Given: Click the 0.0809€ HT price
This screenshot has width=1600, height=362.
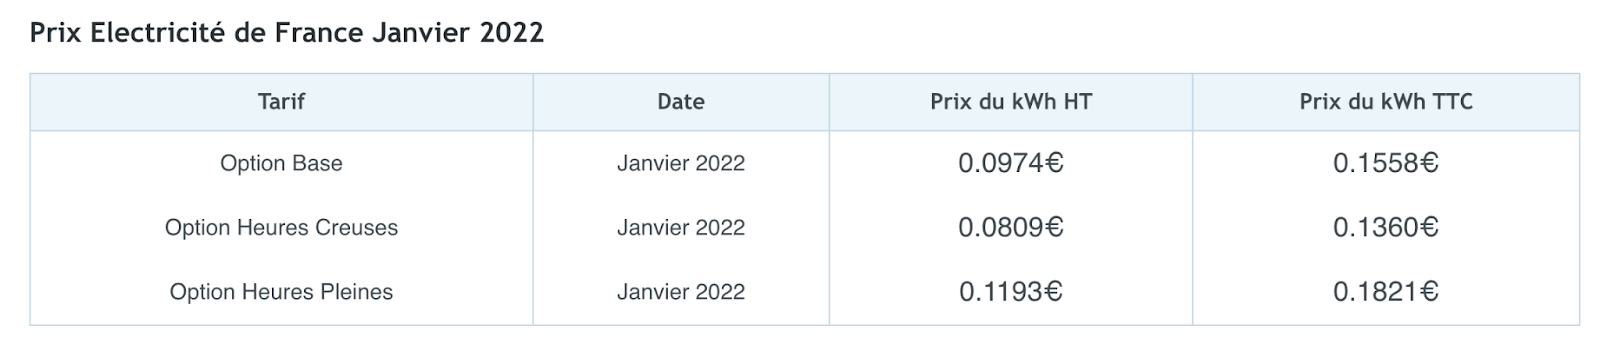Looking at the screenshot, I should coord(1011,228).
